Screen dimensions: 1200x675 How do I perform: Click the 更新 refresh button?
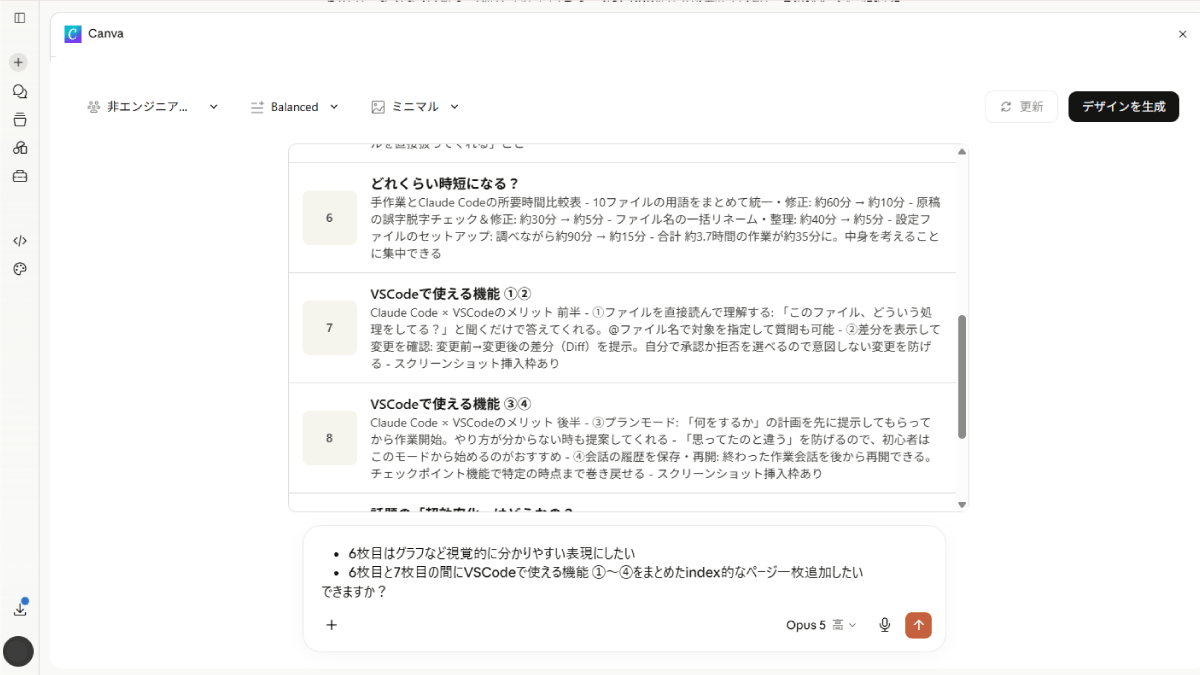click(1021, 107)
